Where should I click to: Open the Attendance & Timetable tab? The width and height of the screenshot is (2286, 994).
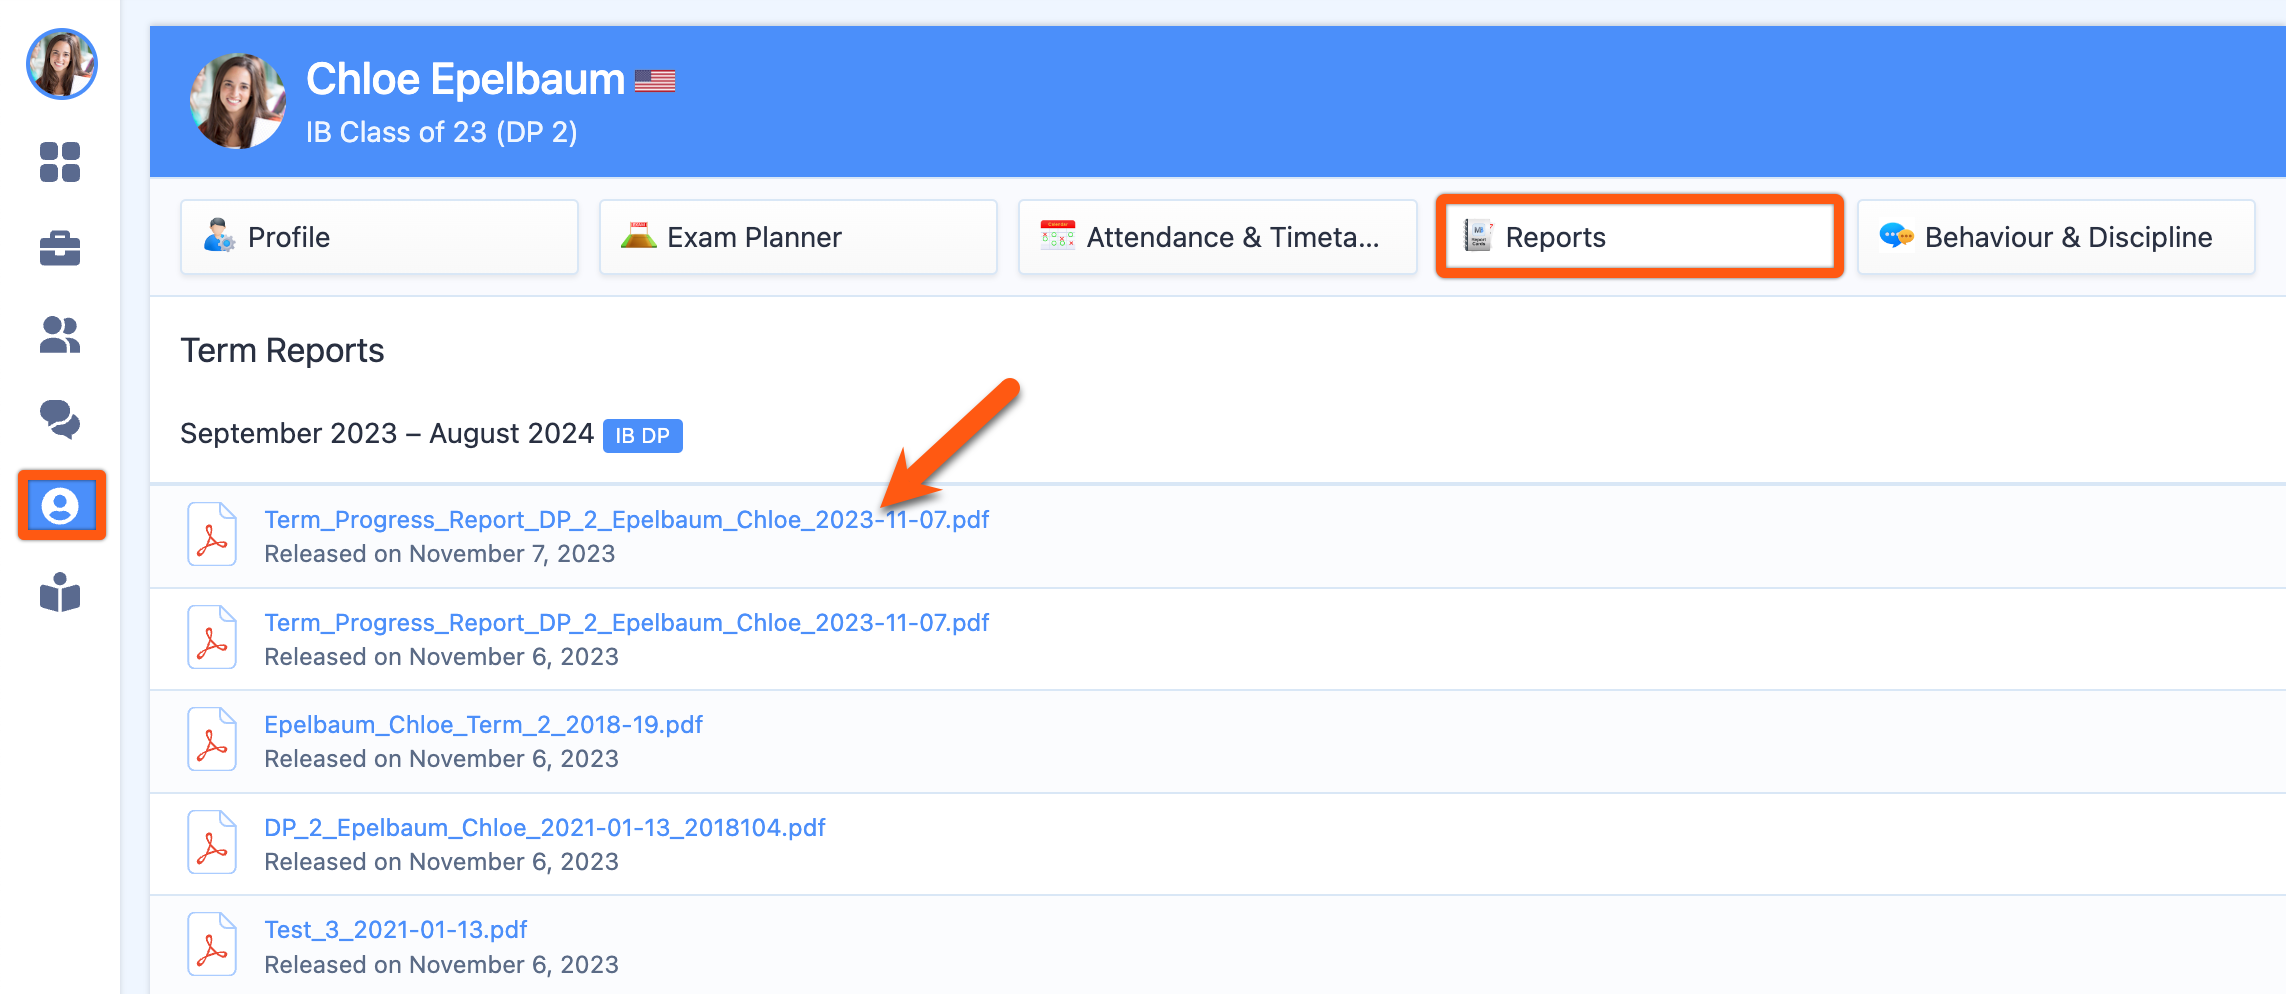click(1217, 237)
